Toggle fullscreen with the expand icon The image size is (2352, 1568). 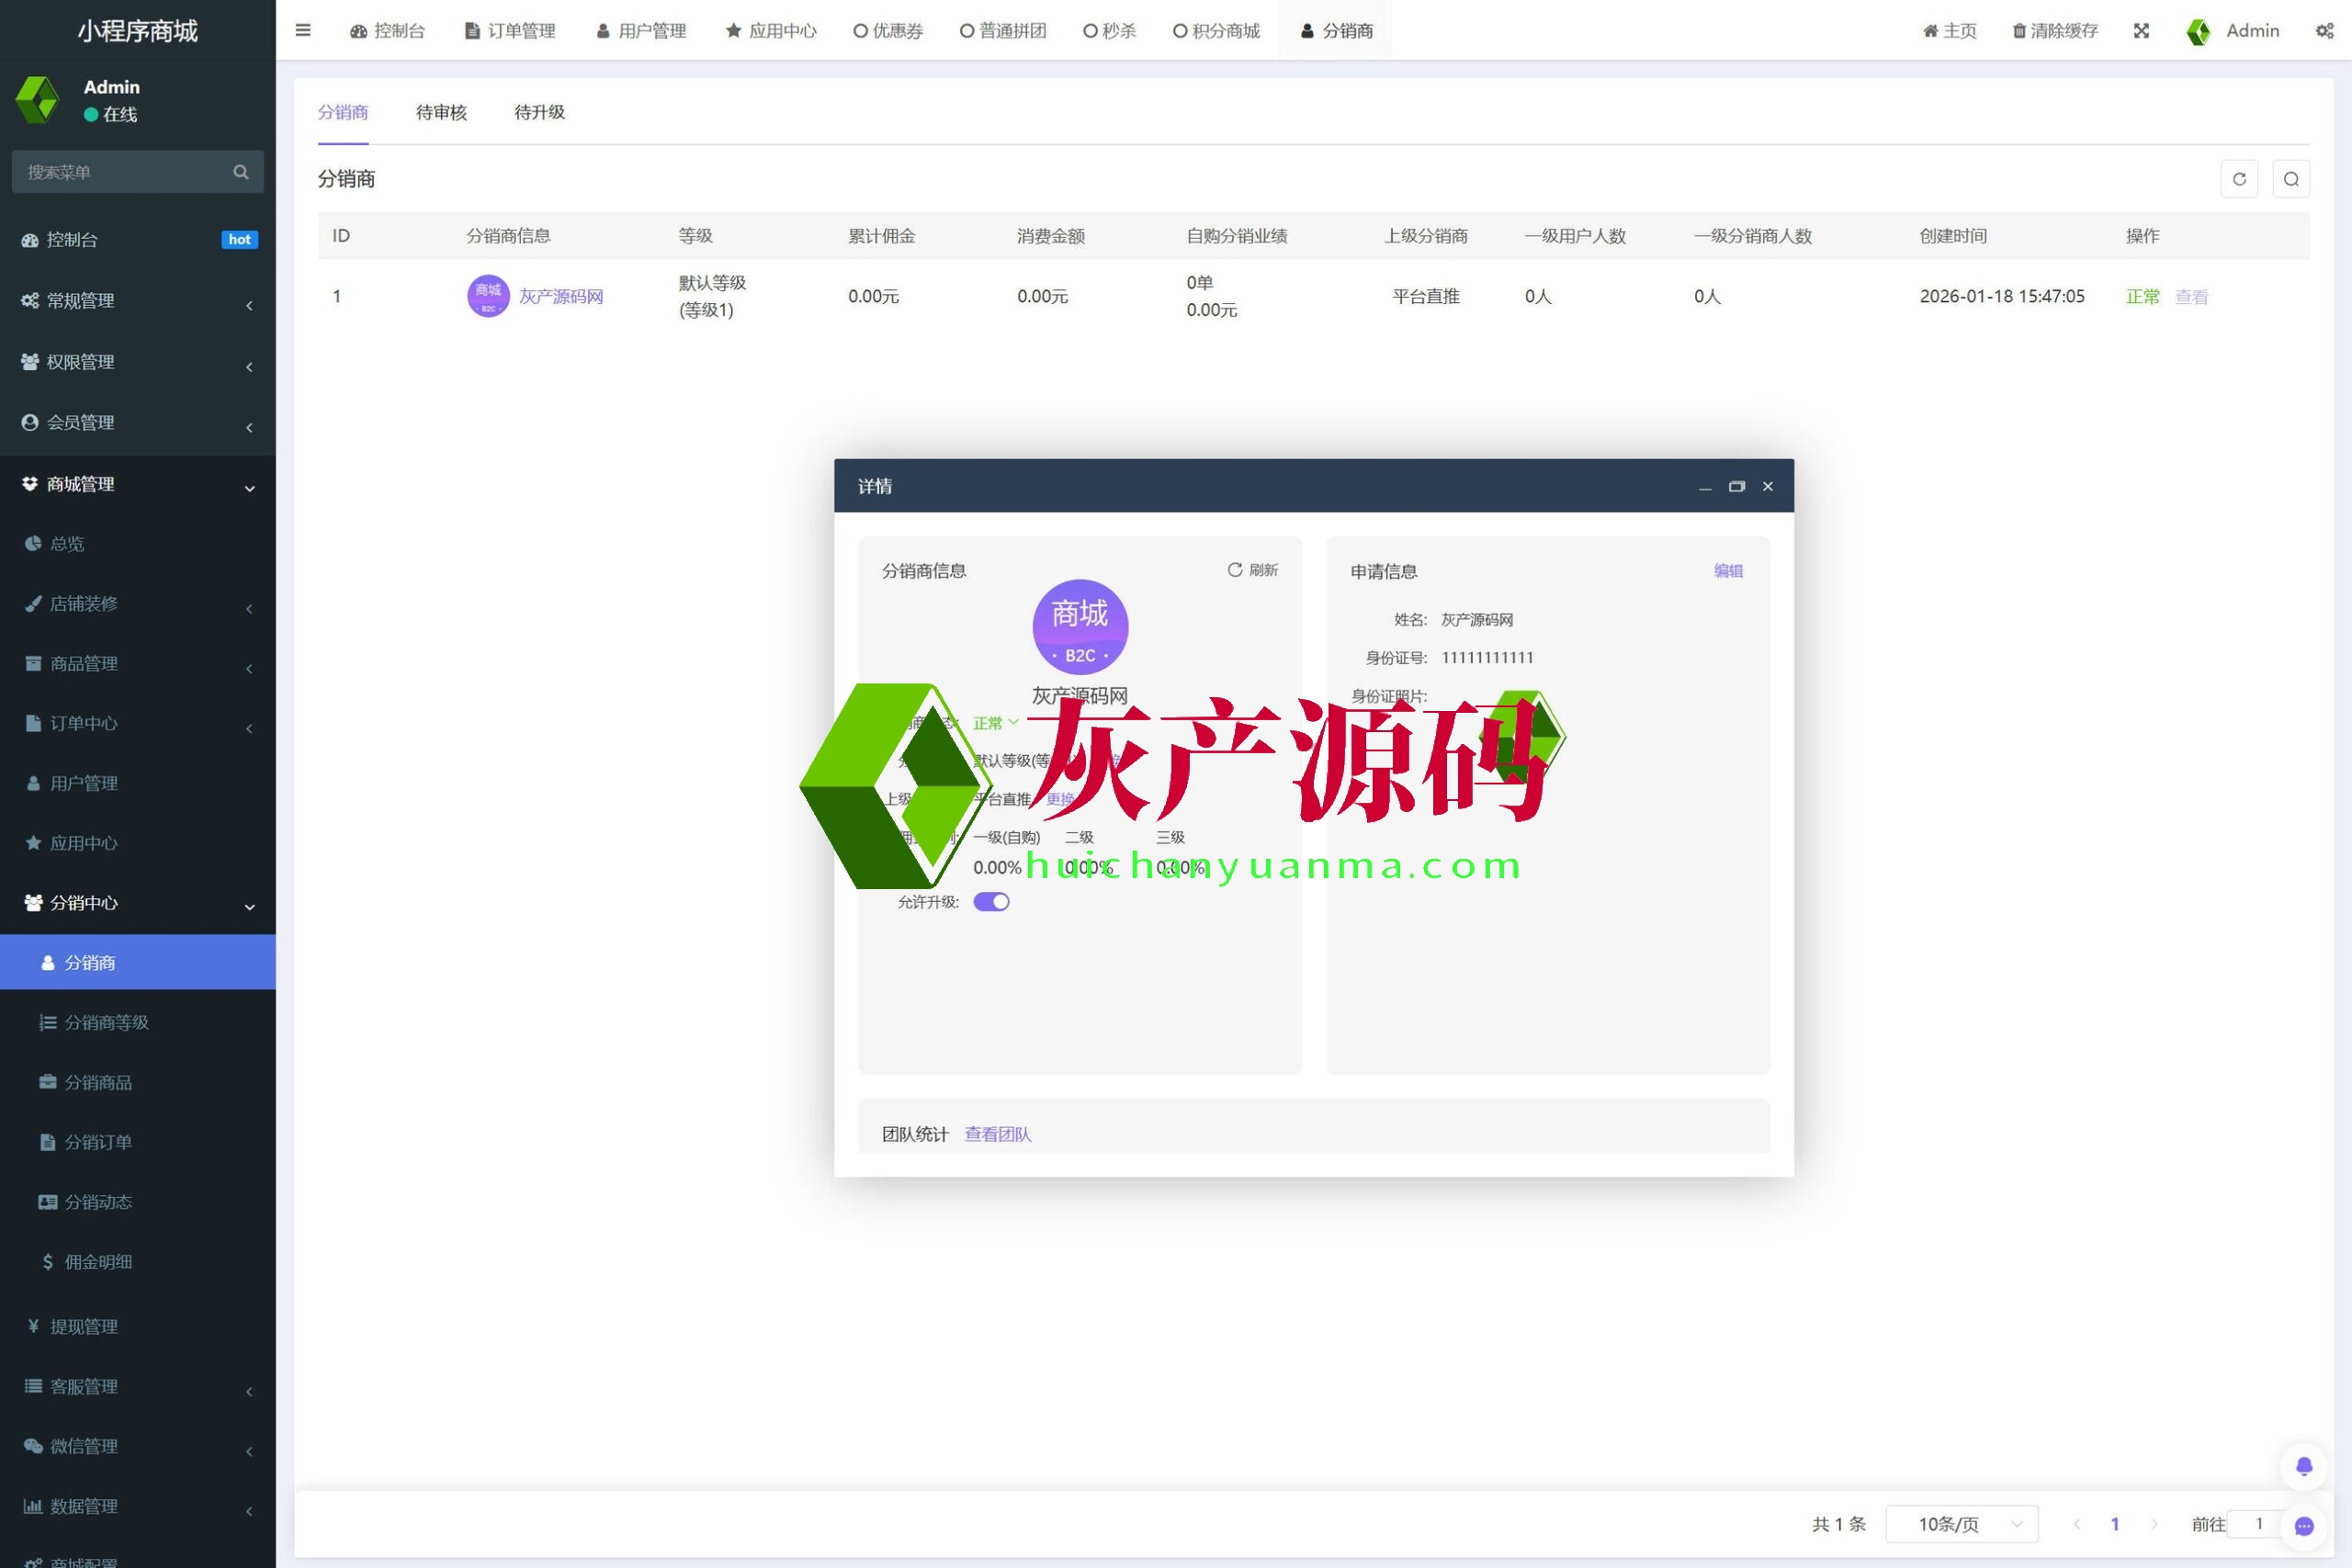tap(2141, 31)
